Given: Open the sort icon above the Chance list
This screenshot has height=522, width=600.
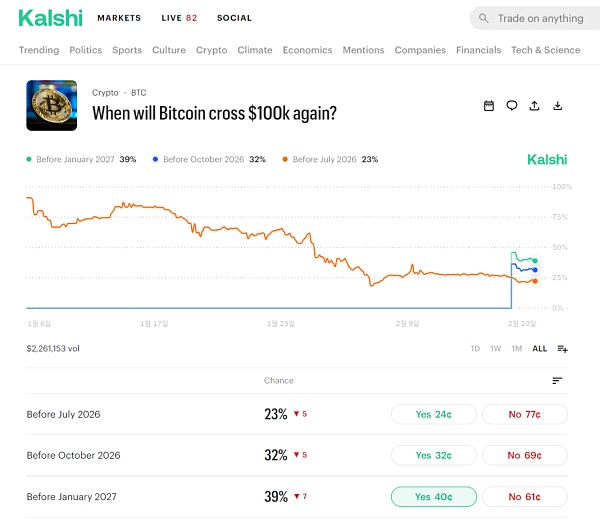Looking at the screenshot, I should 557,381.
